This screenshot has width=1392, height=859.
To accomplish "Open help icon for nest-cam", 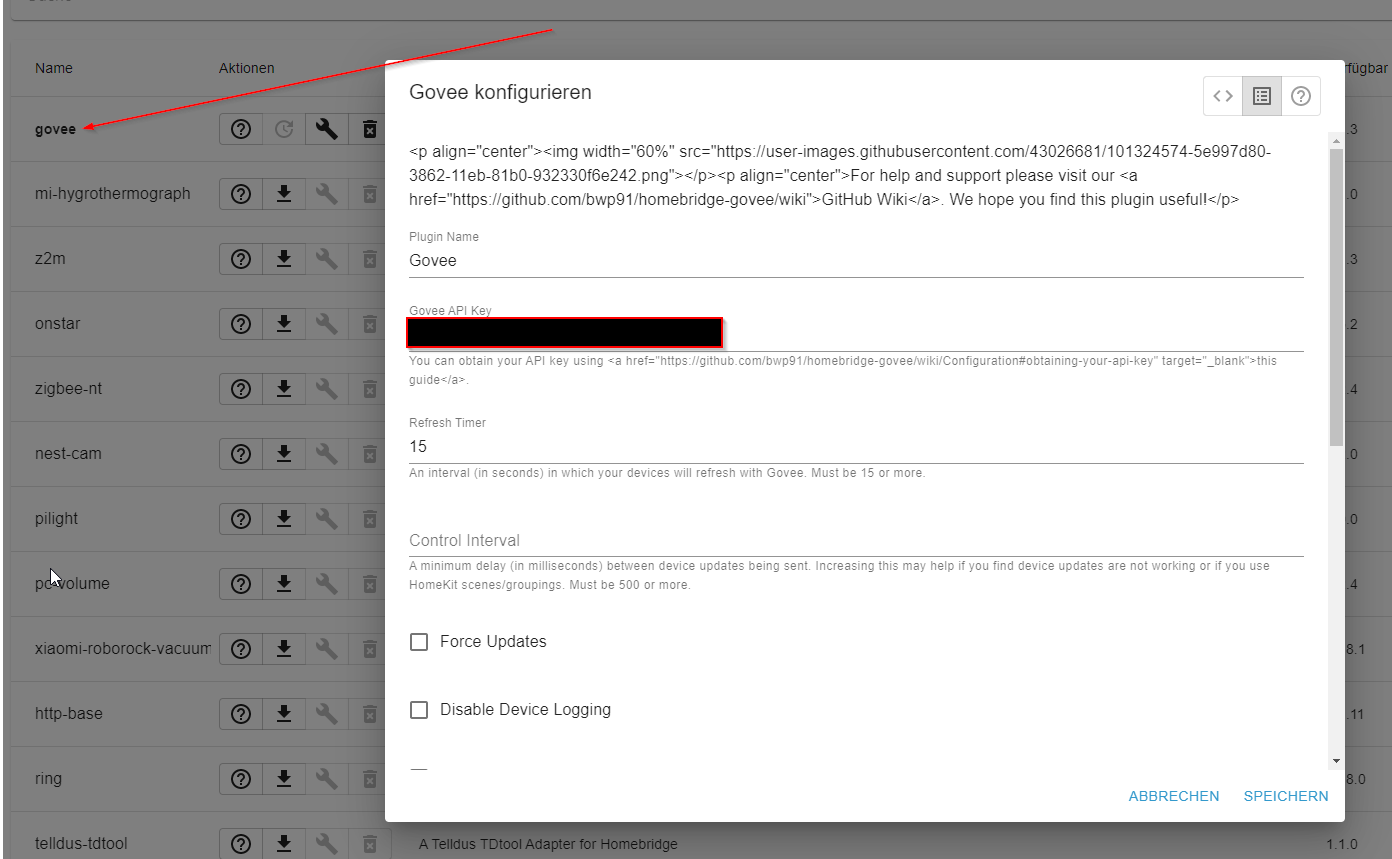I will pos(241,454).
